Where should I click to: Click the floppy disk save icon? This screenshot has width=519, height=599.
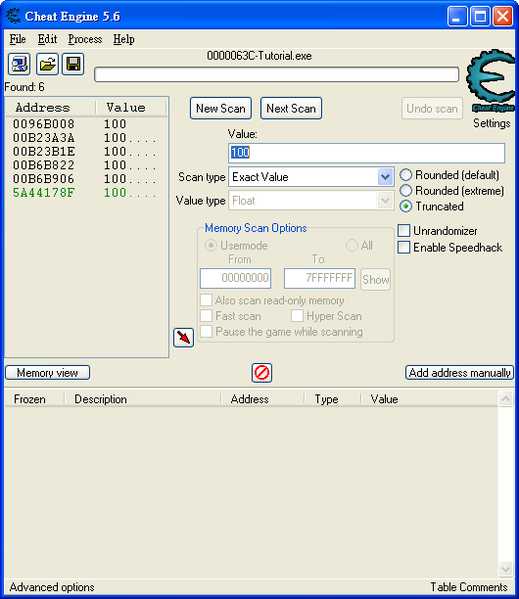73,64
